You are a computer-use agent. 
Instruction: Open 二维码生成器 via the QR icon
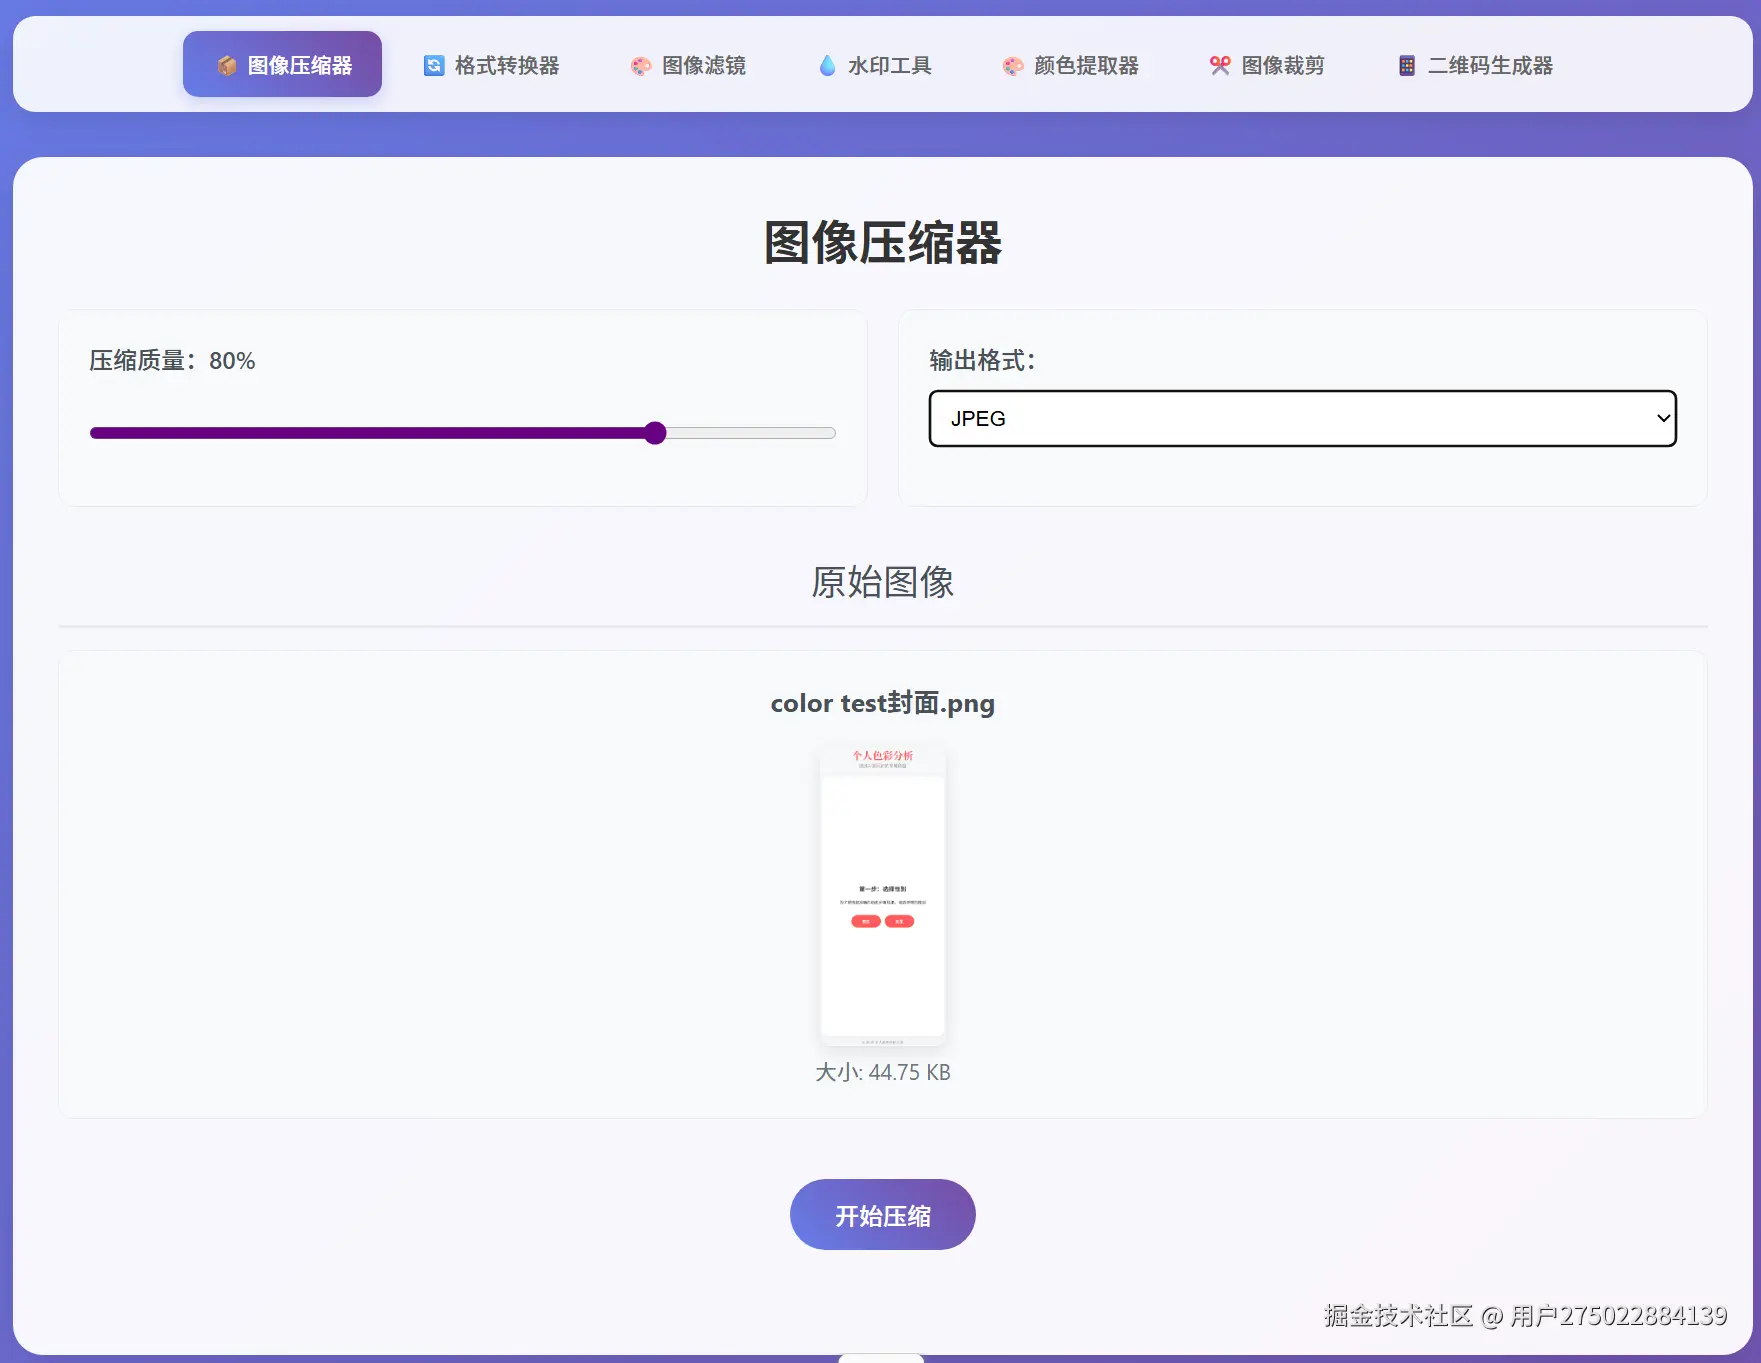[1405, 64]
